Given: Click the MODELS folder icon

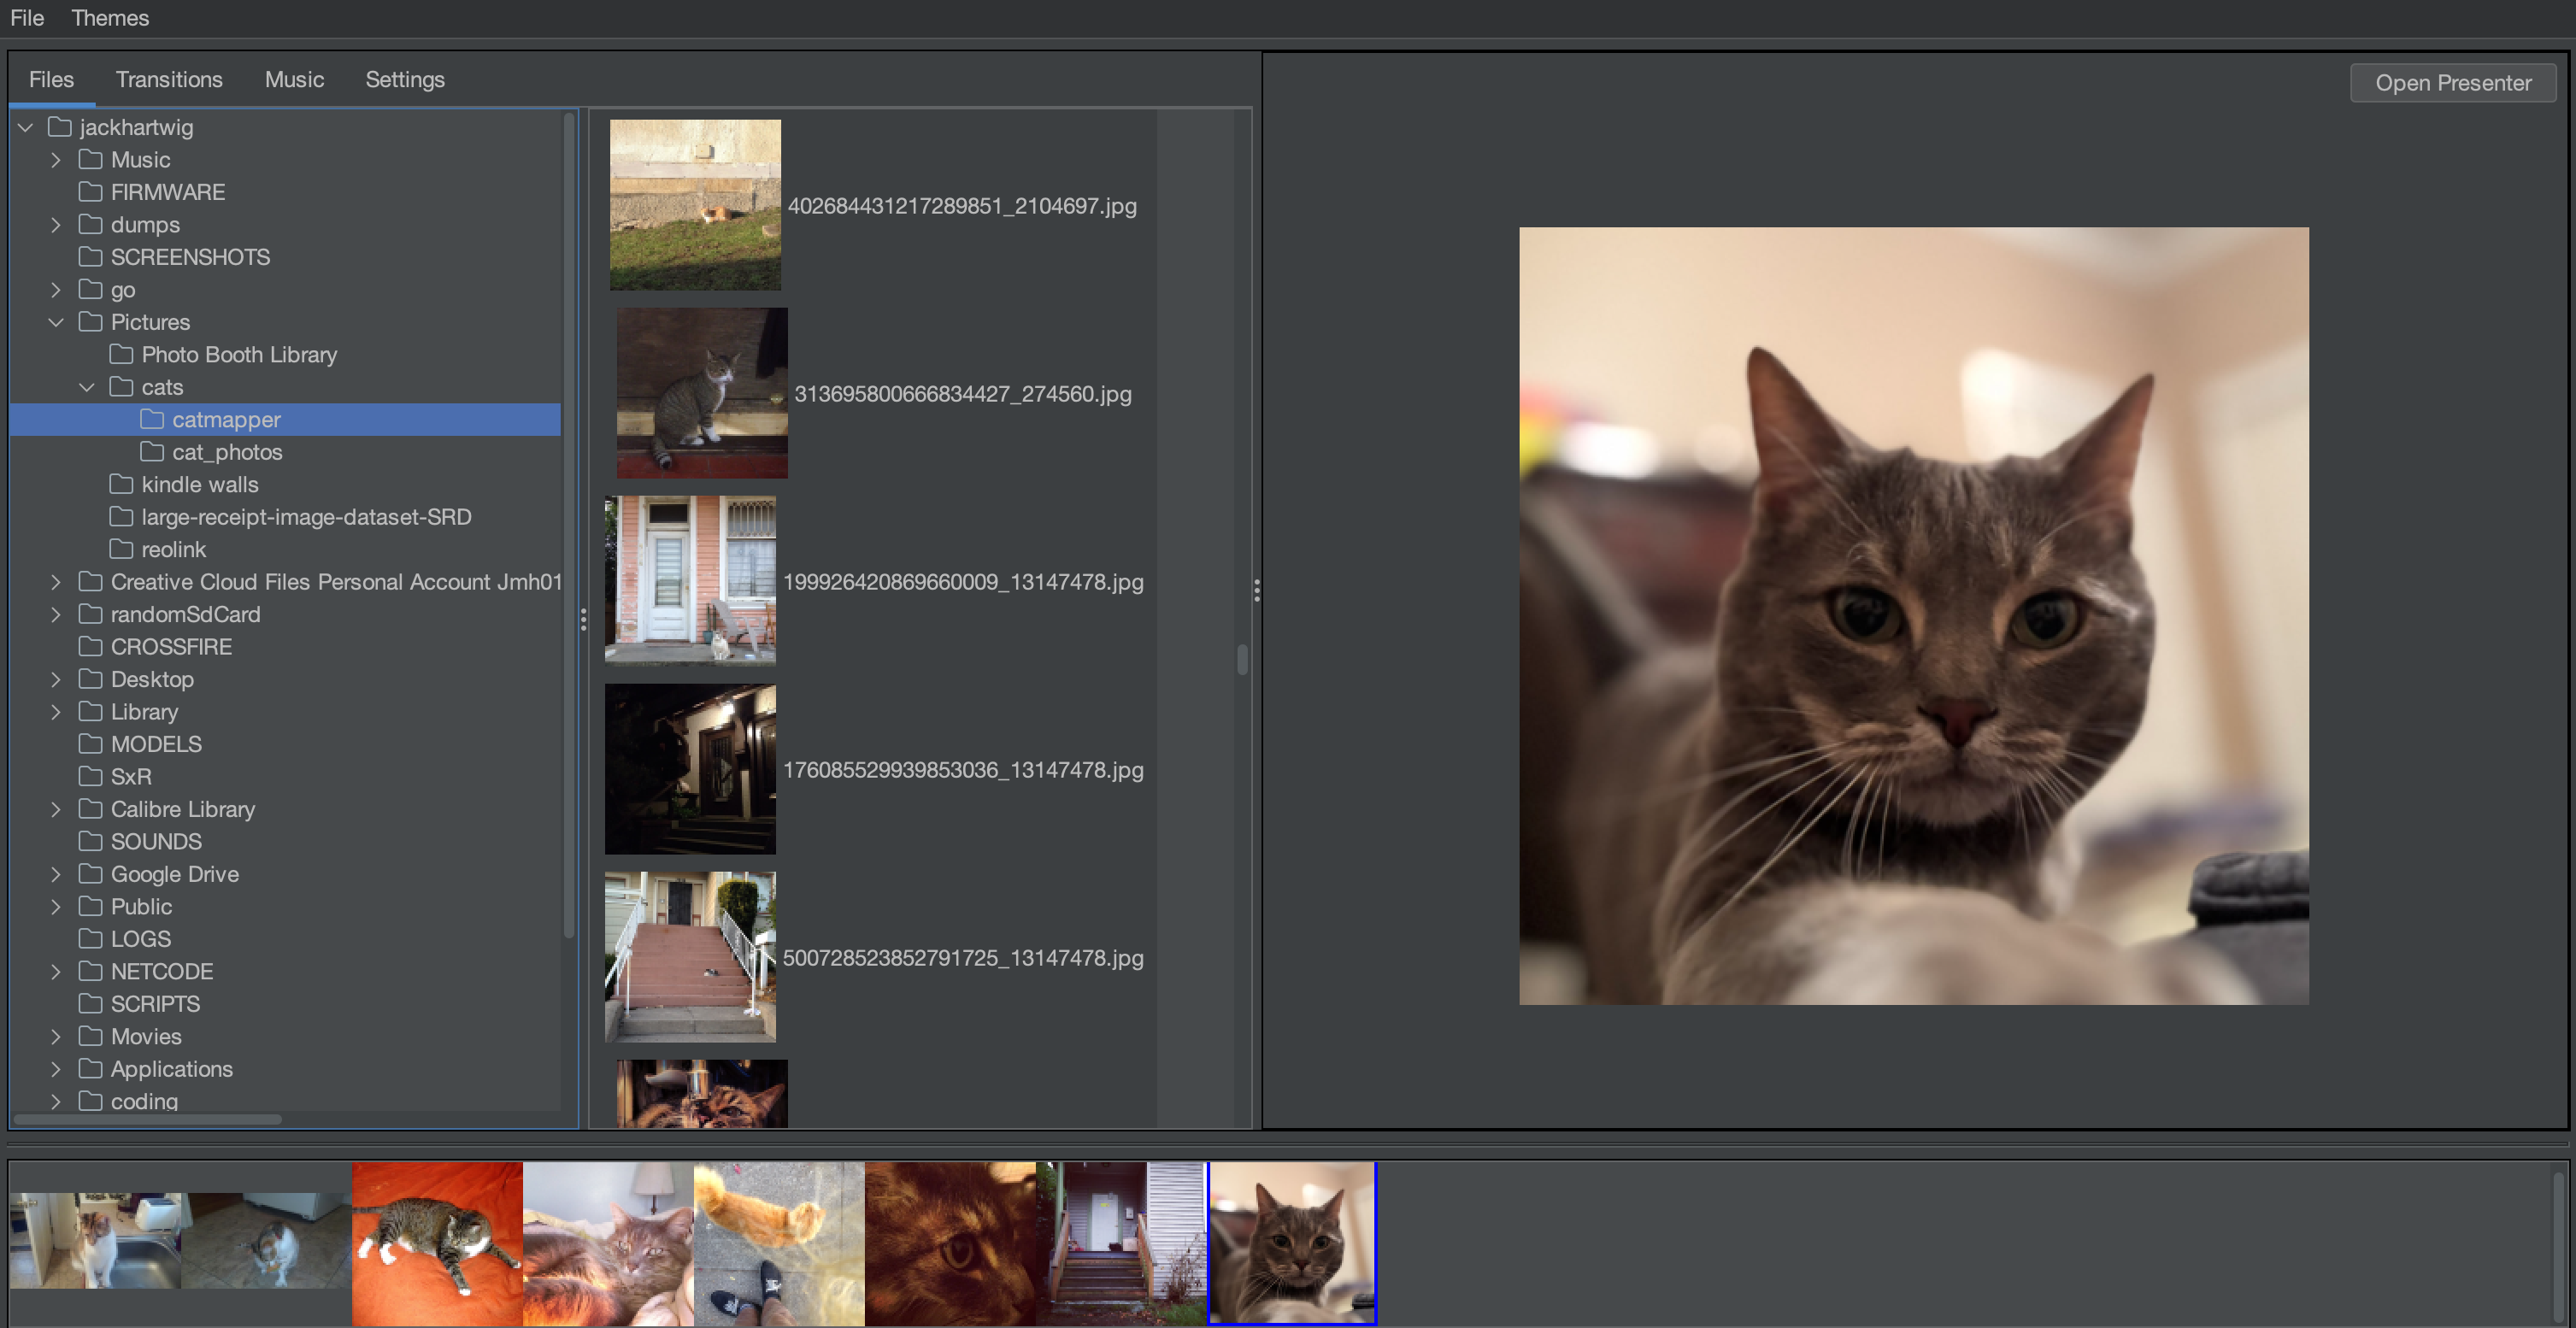Looking at the screenshot, I should [91, 744].
